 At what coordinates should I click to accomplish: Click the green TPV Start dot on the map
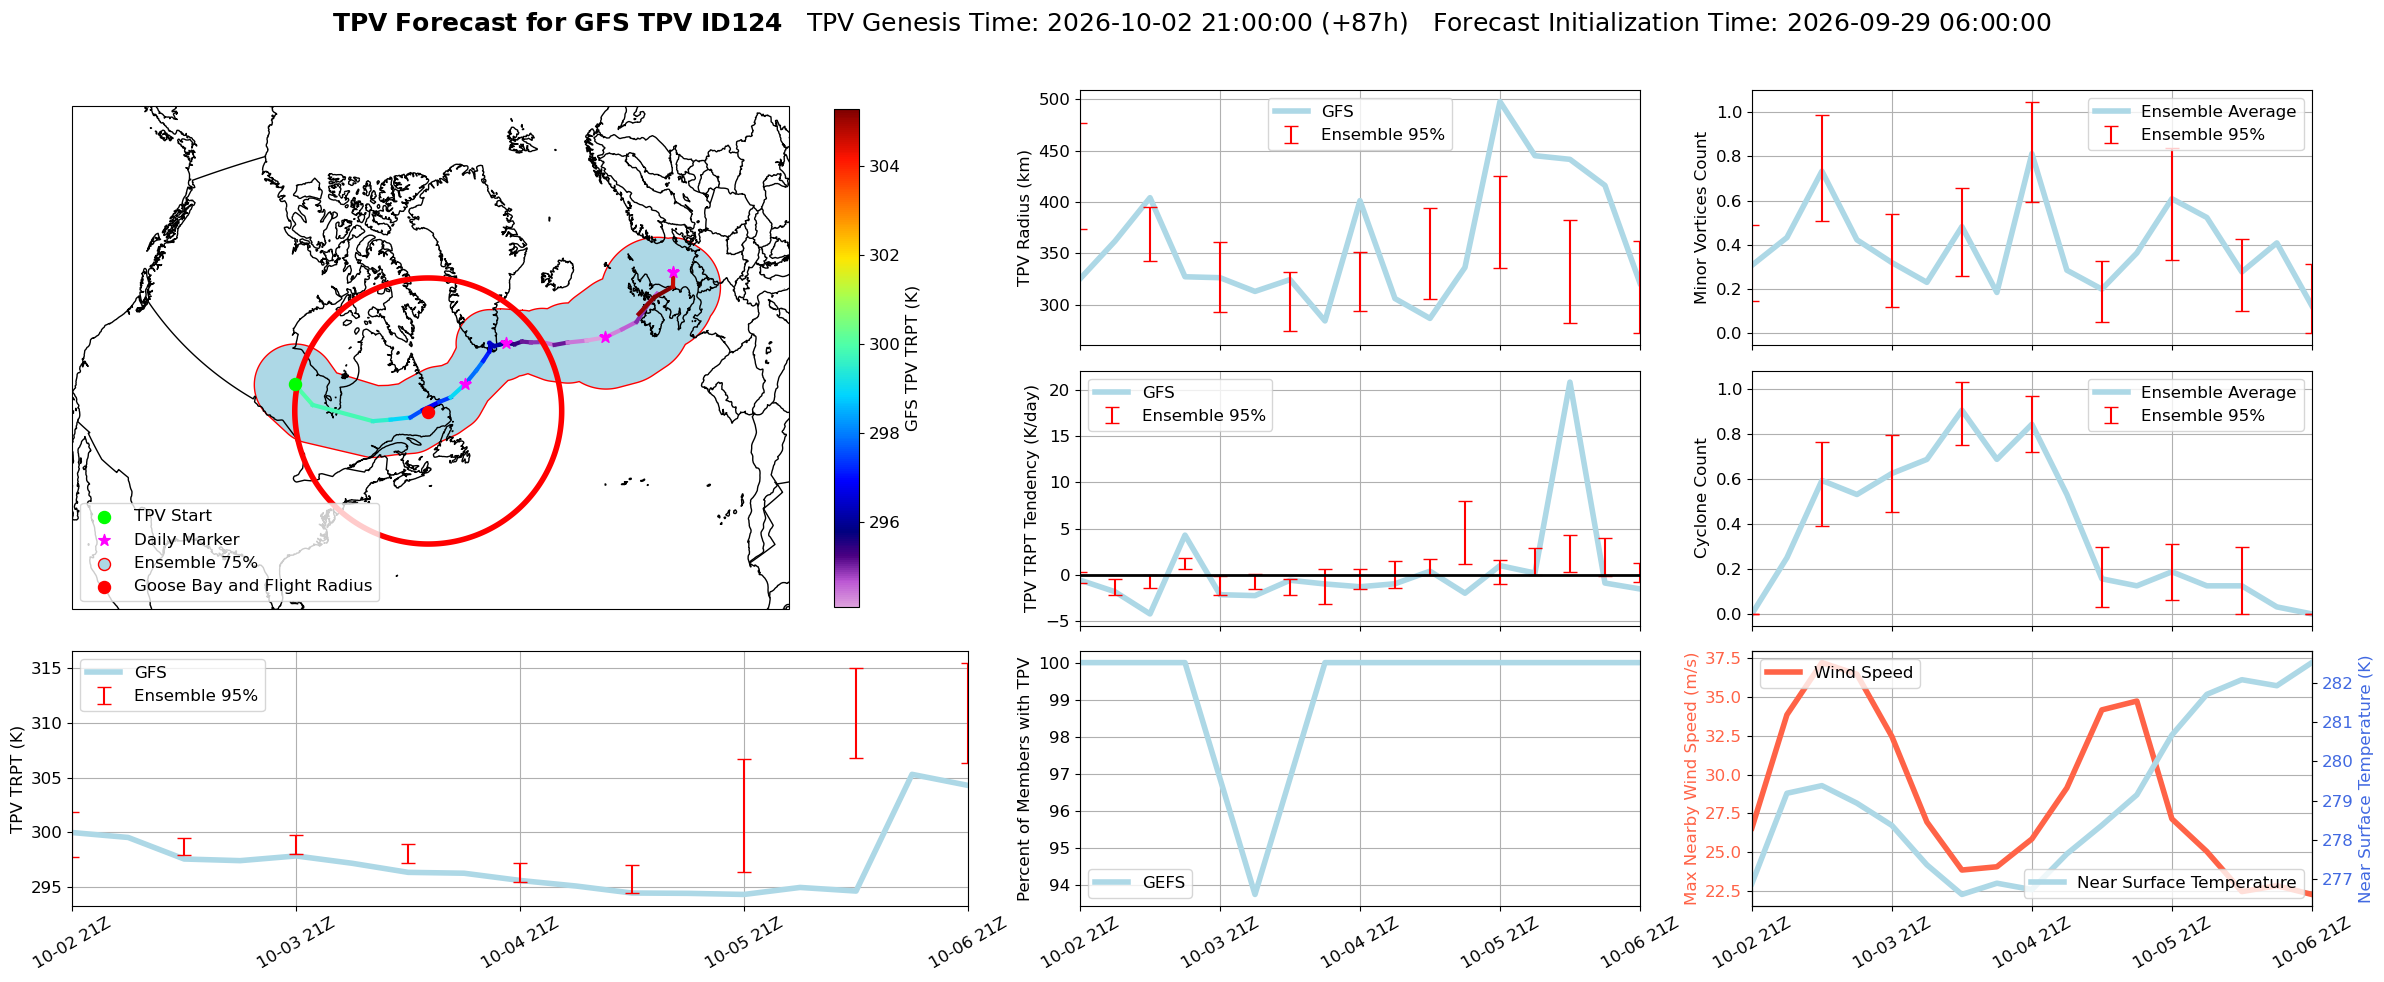tap(295, 384)
